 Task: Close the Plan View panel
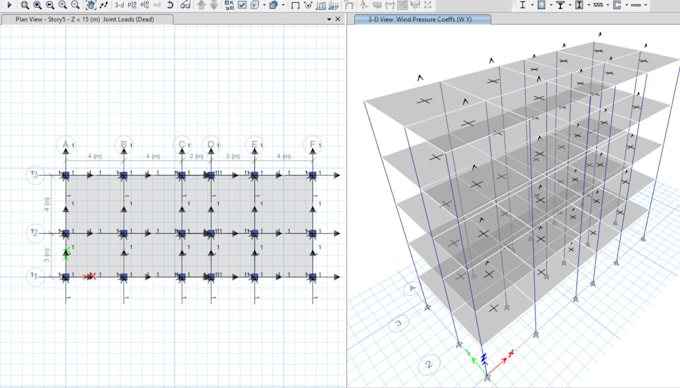(338, 19)
